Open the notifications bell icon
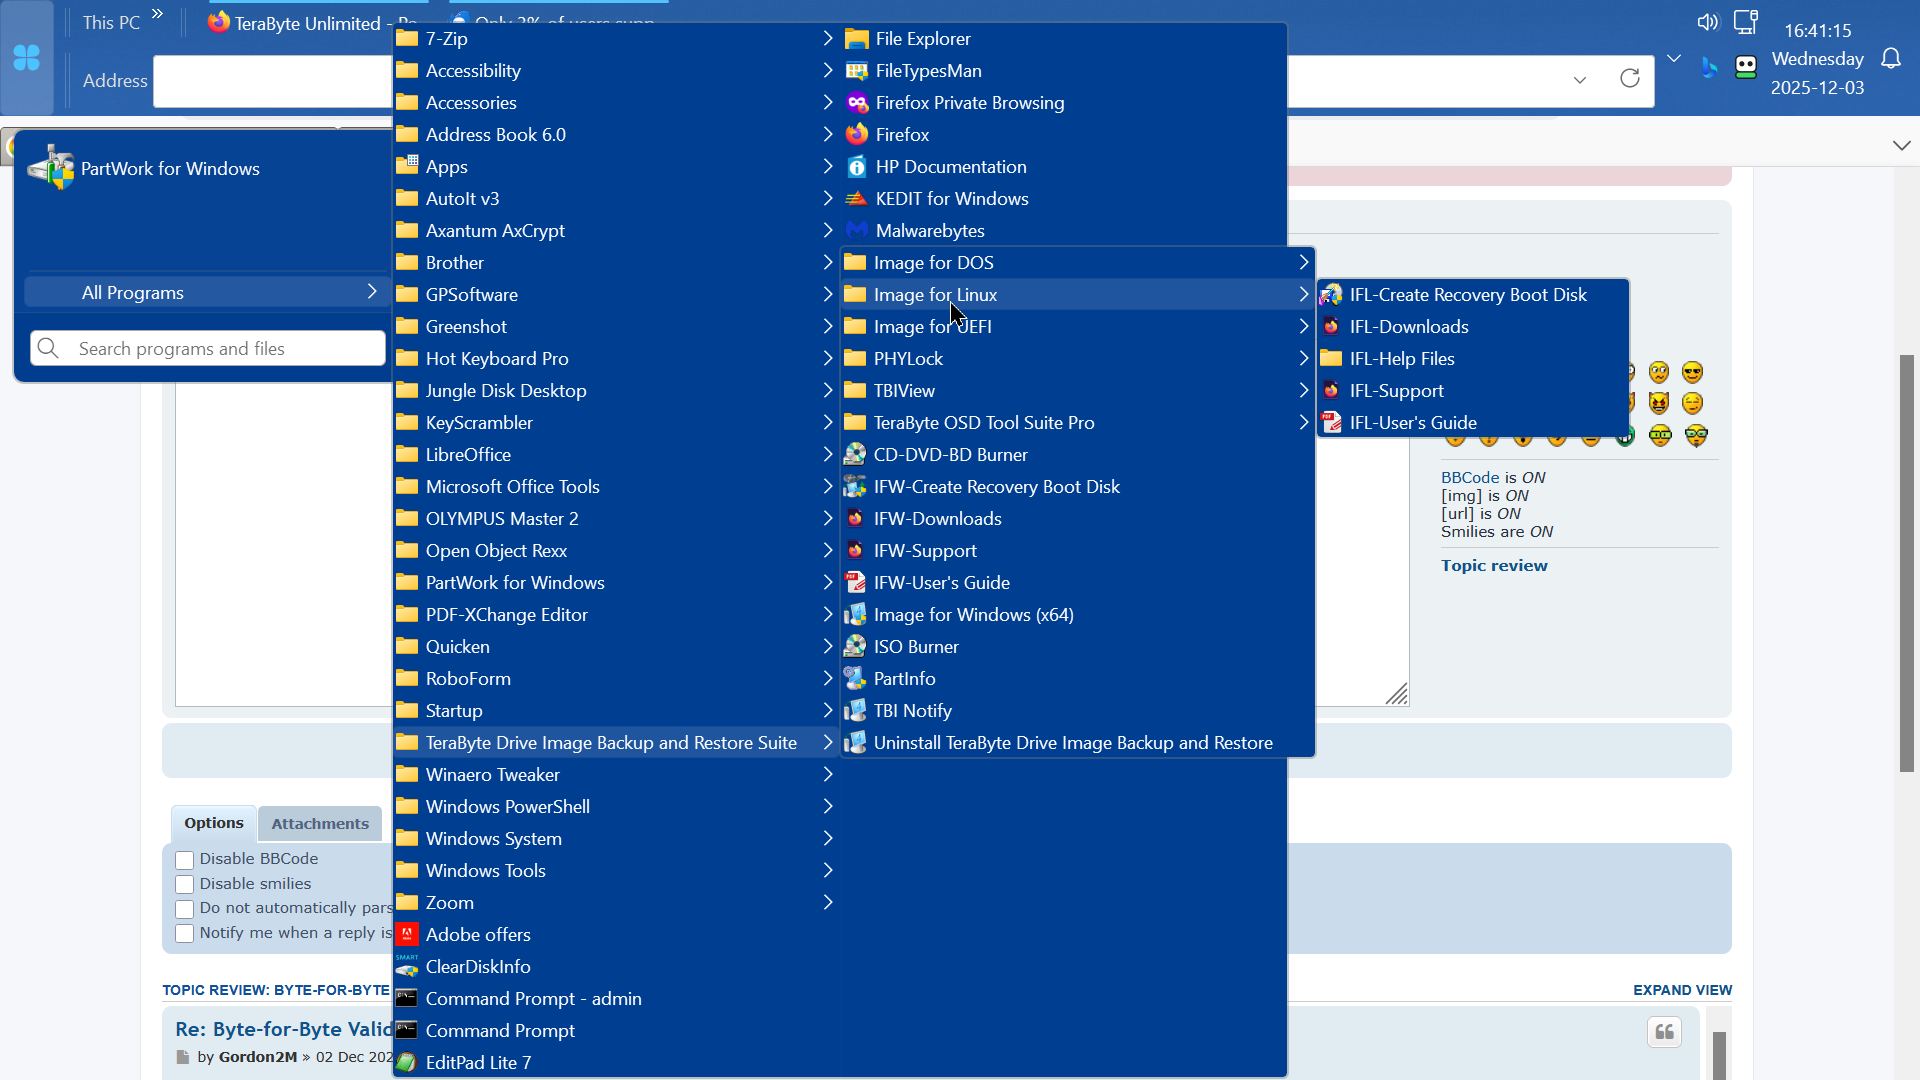The height and width of the screenshot is (1080, 1920). (1891, 59)
